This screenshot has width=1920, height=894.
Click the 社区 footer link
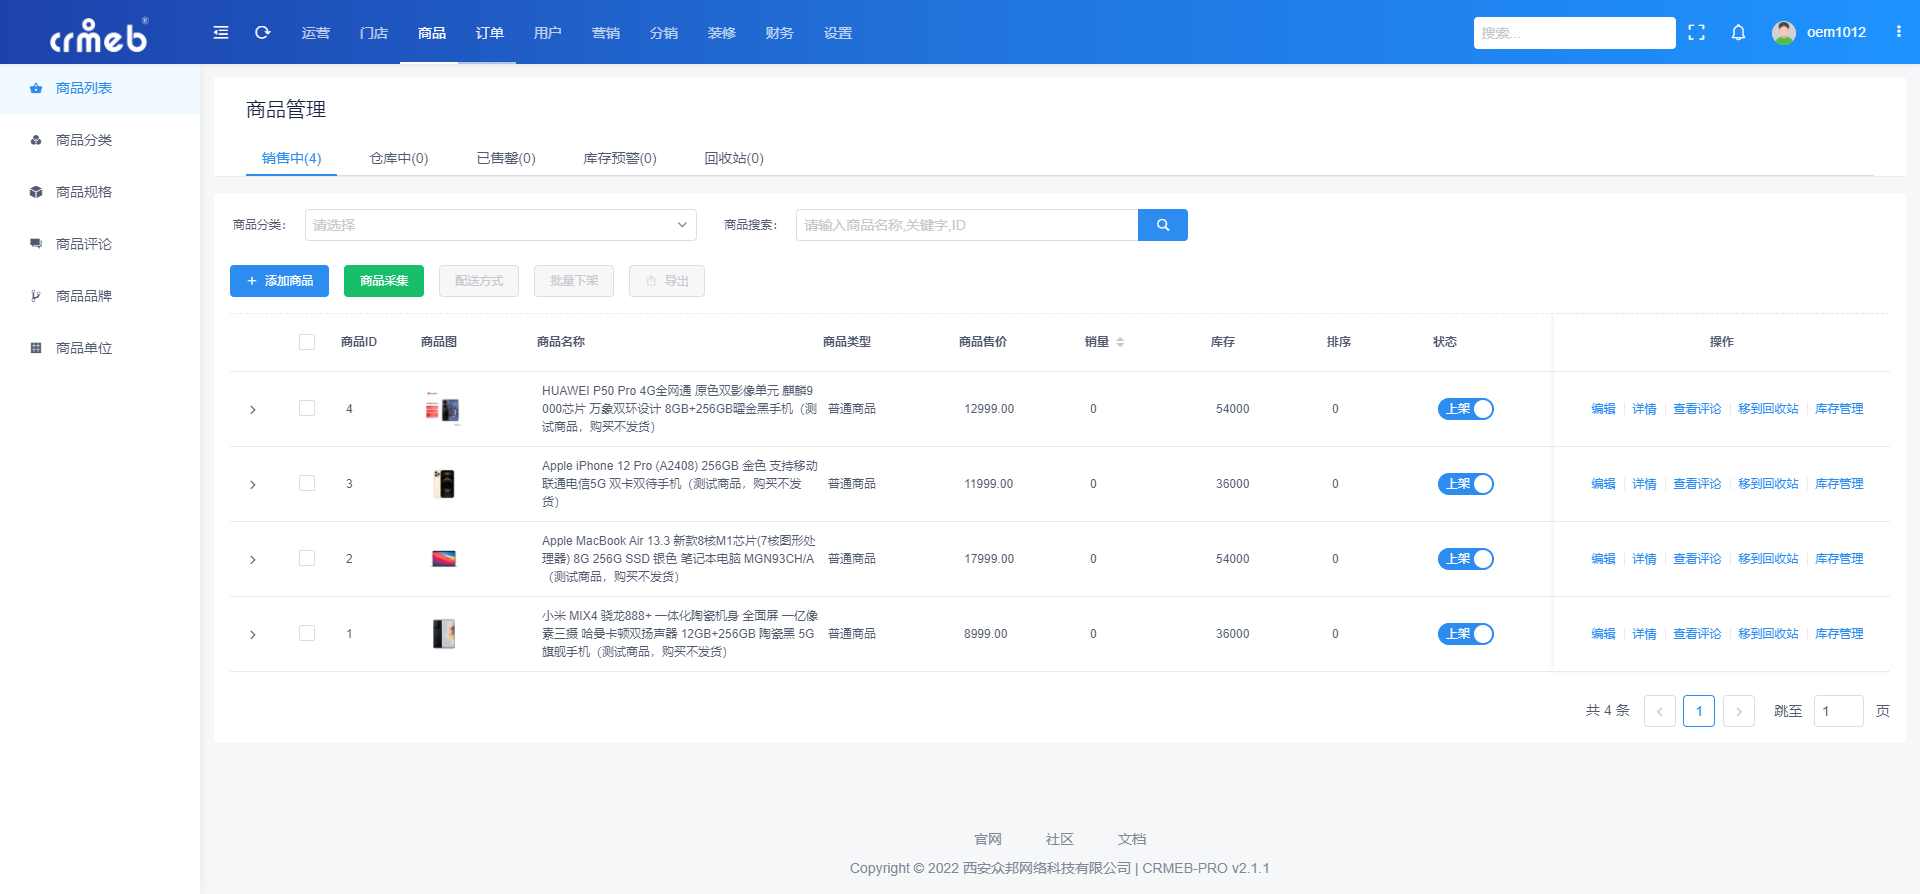point(1060,839)
